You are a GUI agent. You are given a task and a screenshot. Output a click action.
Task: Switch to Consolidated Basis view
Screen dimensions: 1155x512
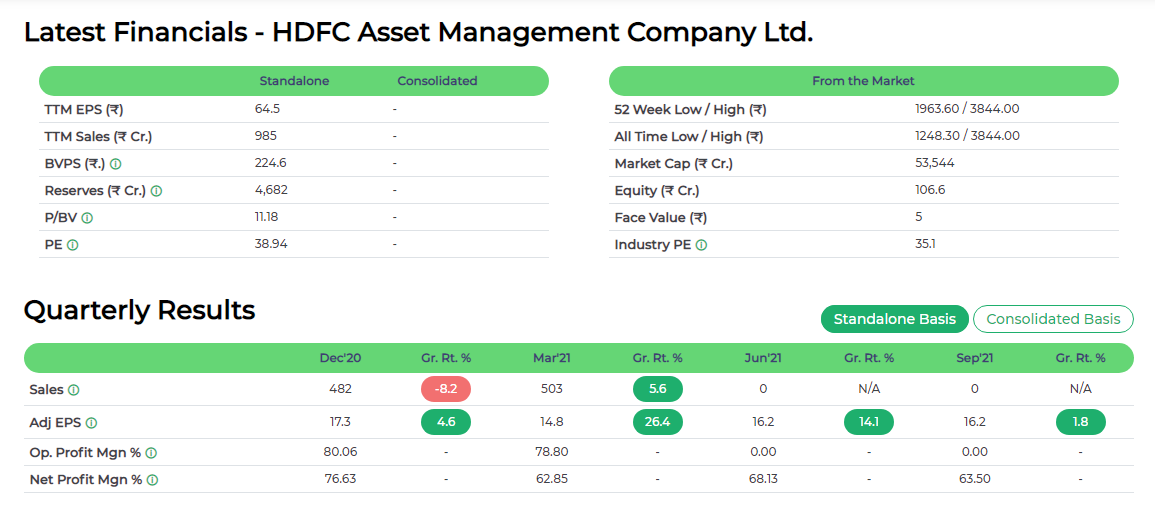[x=1053, y=319]
